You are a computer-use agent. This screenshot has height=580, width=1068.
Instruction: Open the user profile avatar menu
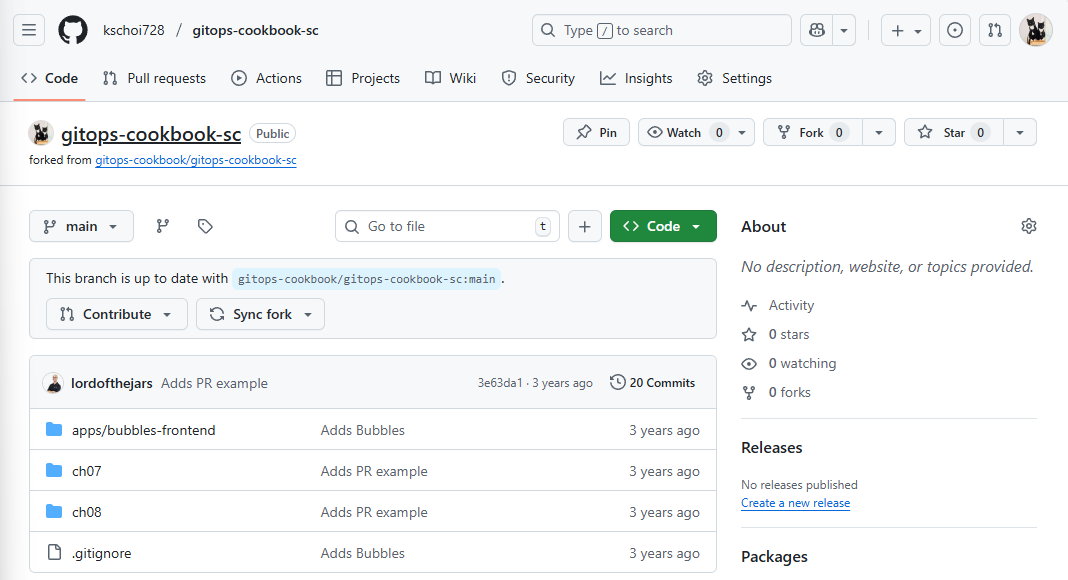[x=1035, y=30]
